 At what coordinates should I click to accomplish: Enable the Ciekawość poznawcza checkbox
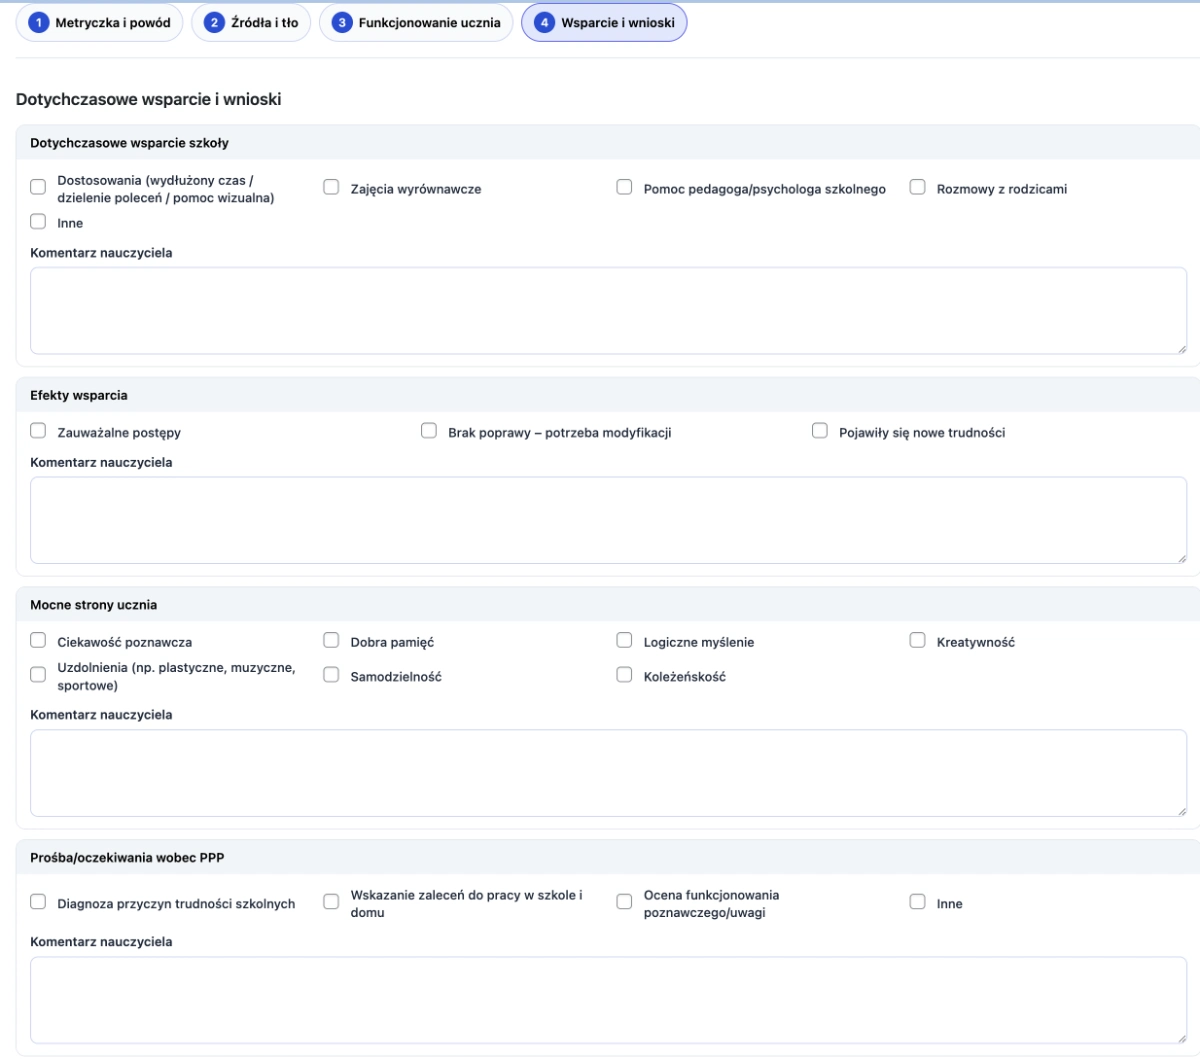coord(38,641)
